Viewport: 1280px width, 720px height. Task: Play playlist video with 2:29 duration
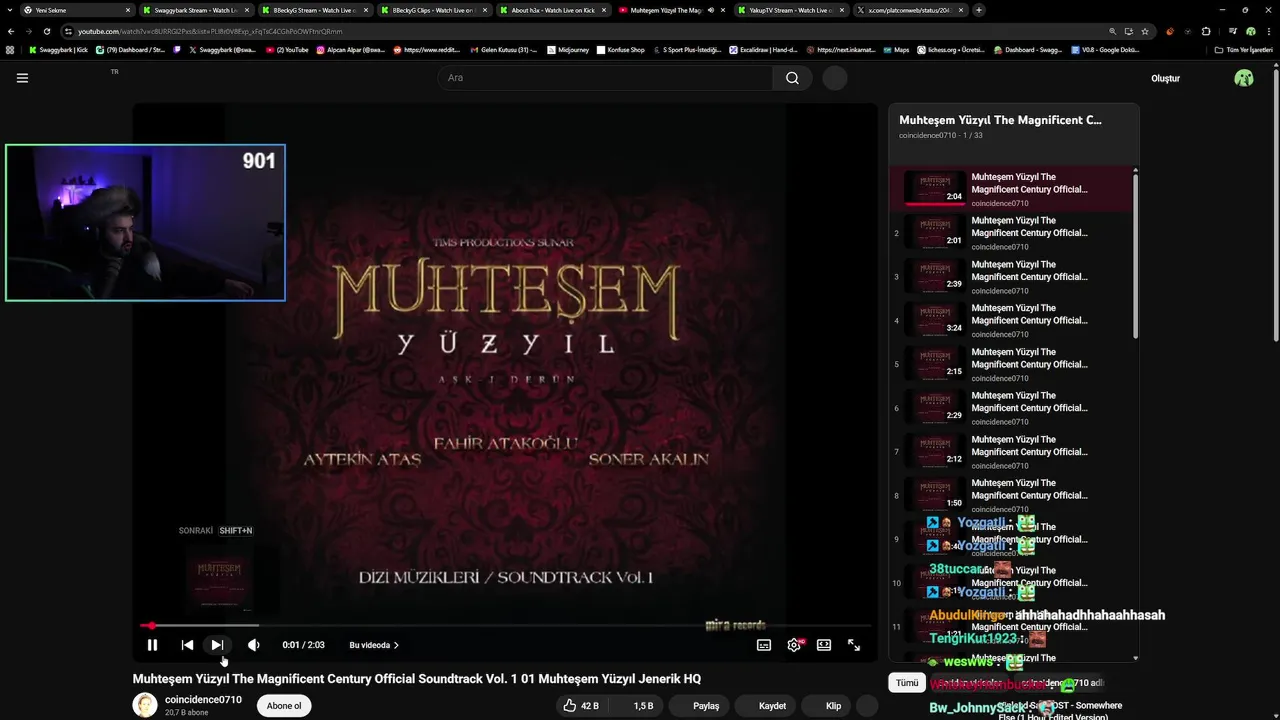1012,408
